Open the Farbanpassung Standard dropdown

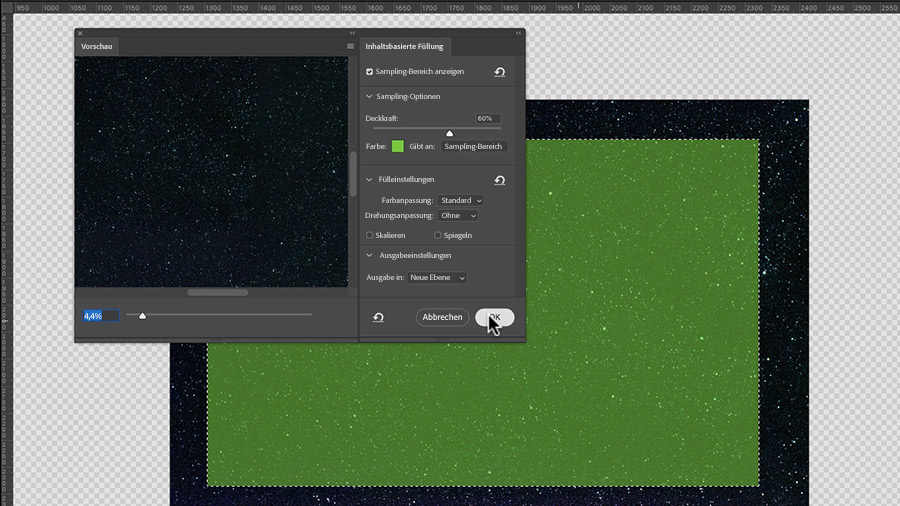click(460, 200)
